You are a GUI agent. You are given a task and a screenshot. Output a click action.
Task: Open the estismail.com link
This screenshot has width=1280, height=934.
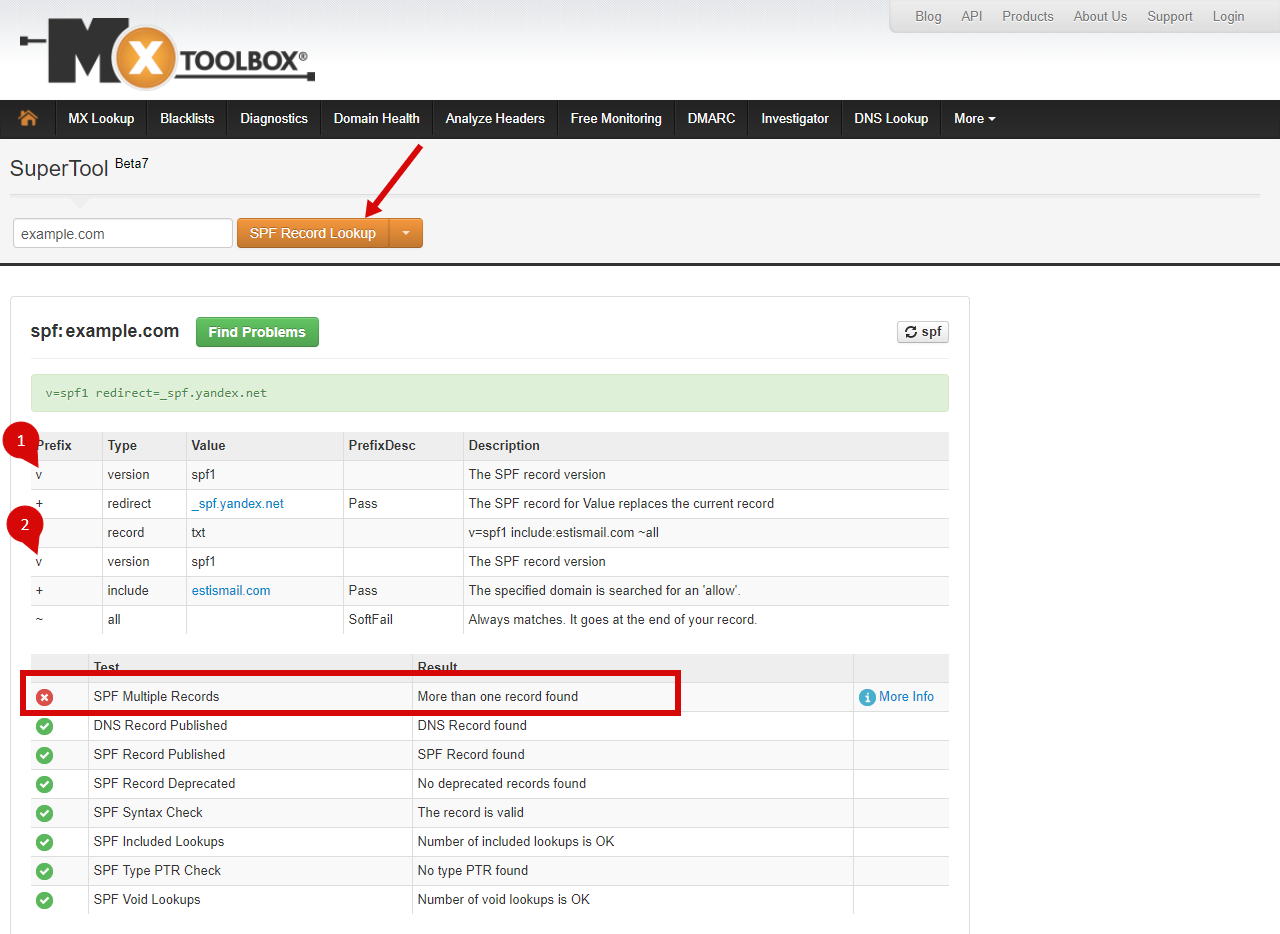[231, 591]
